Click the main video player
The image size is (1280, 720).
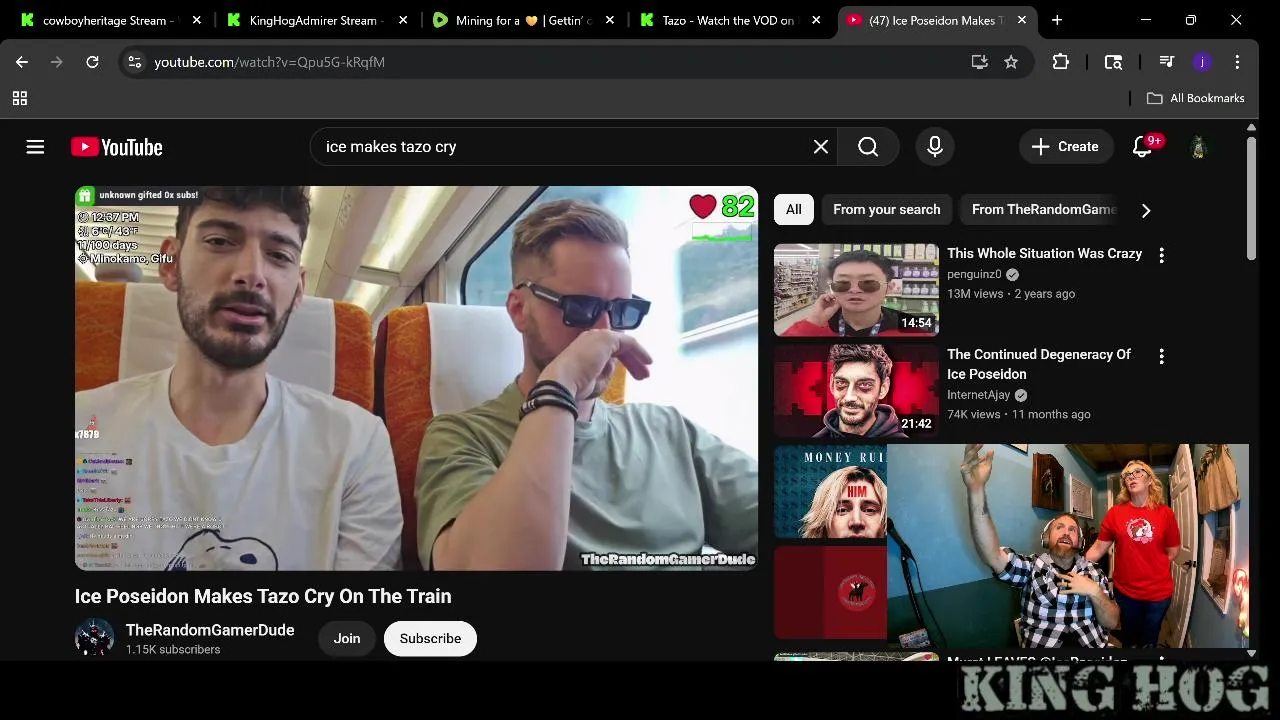point(416,378)
